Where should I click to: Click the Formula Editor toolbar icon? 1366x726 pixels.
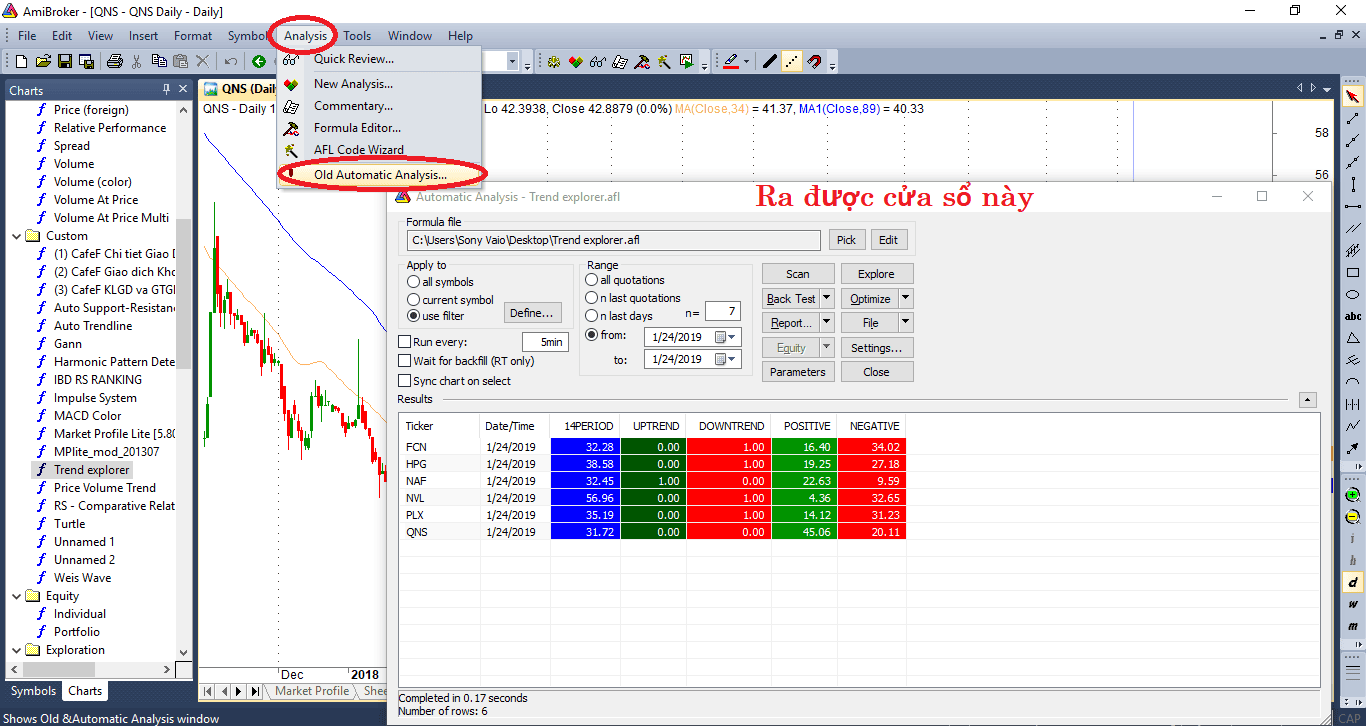642,61
